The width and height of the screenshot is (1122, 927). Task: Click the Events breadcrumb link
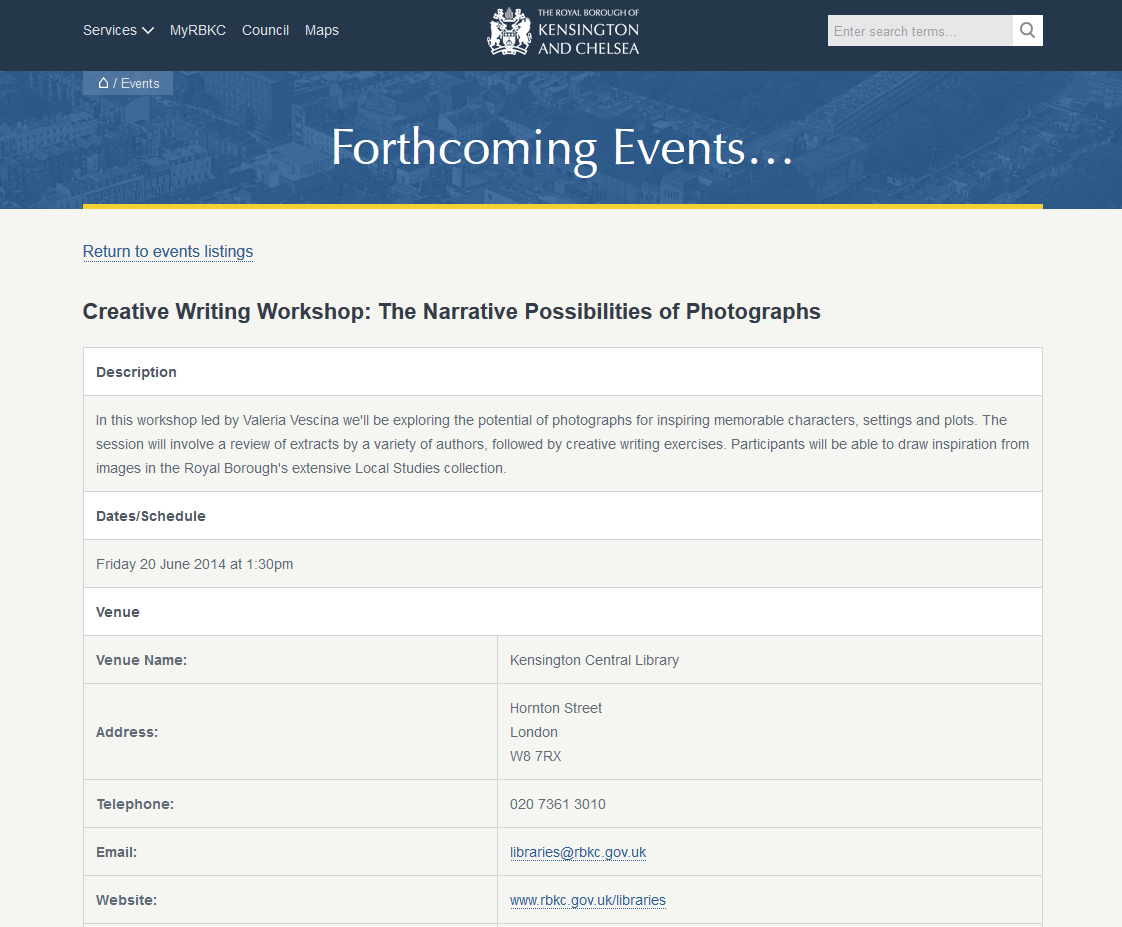(x=140, y=83)
